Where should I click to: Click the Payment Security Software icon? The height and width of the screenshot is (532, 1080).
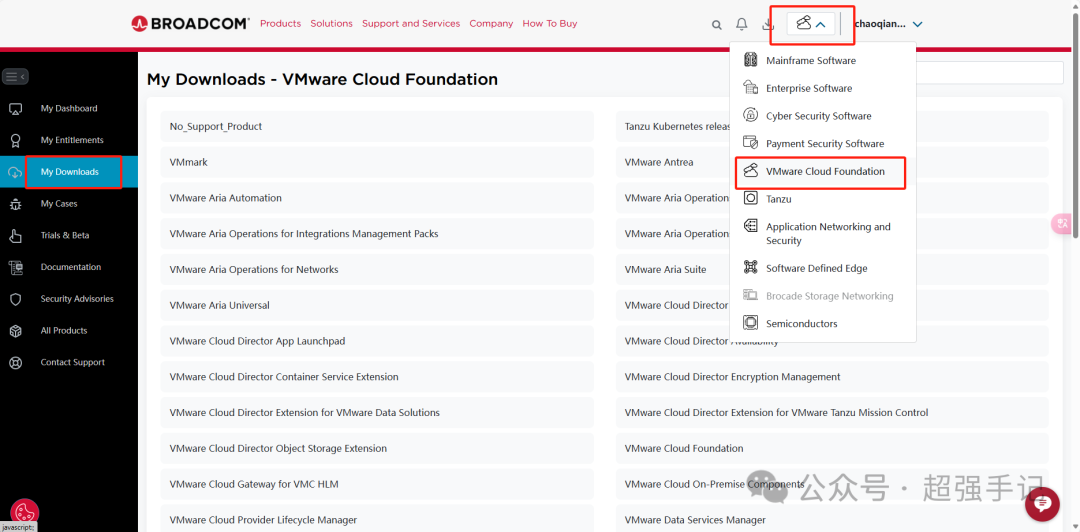click(751, 143)
